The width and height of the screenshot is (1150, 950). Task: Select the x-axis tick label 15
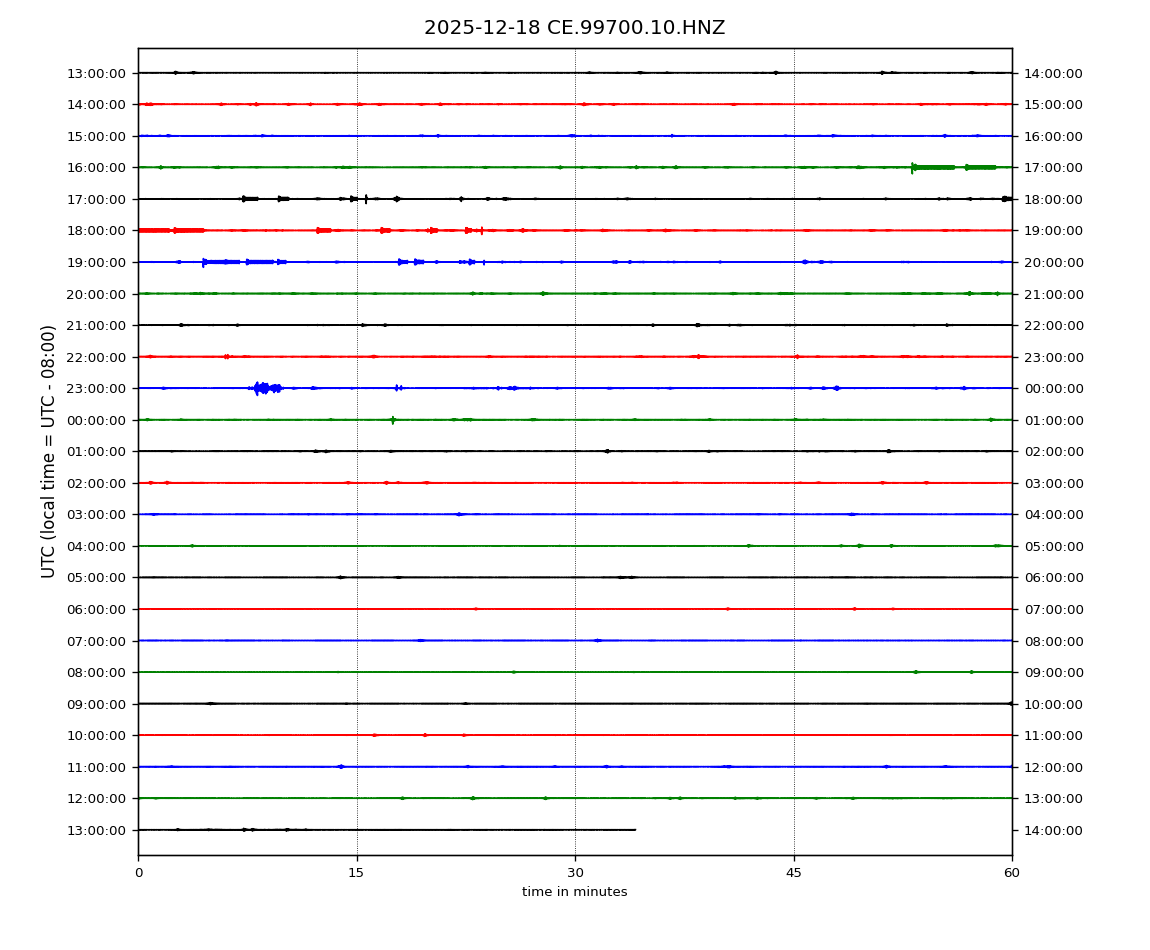[357, 873]
